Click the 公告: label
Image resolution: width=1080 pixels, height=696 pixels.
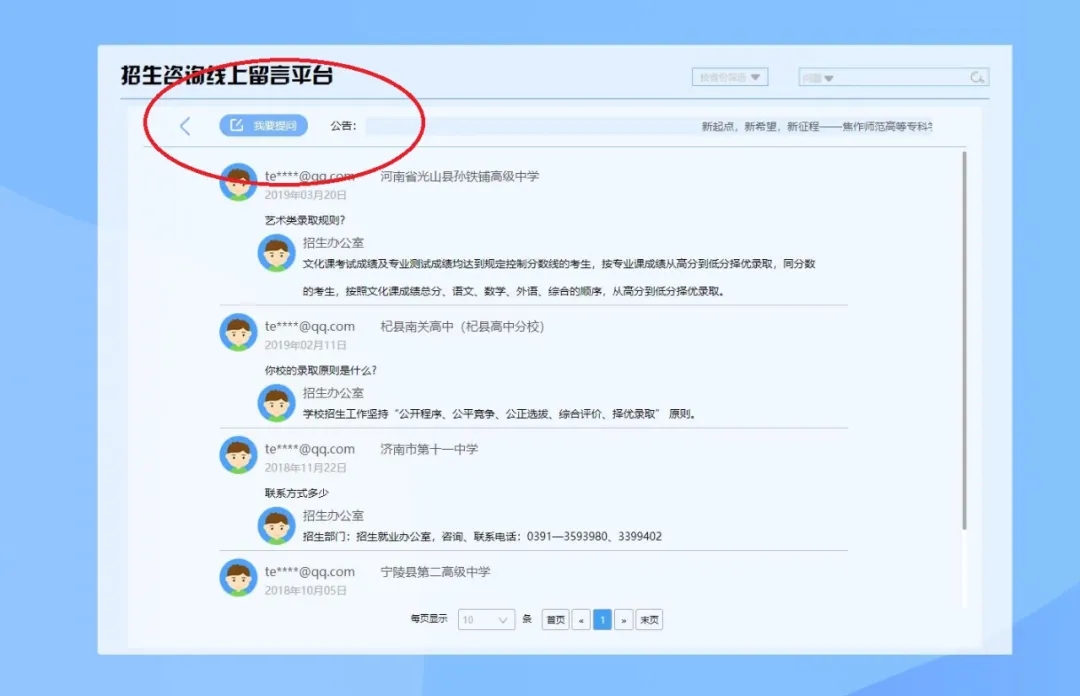[x=343, y=125]
